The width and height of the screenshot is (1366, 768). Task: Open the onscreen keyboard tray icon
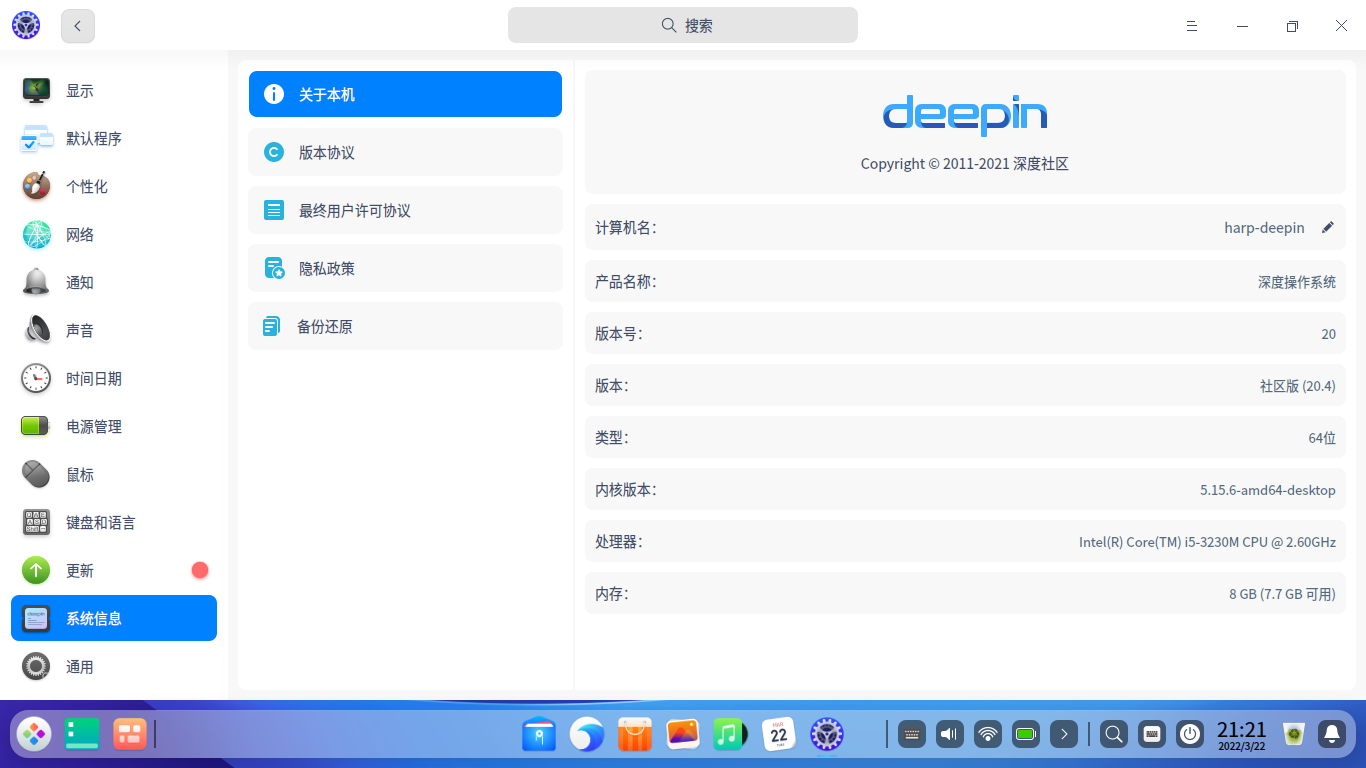(911, 734)
